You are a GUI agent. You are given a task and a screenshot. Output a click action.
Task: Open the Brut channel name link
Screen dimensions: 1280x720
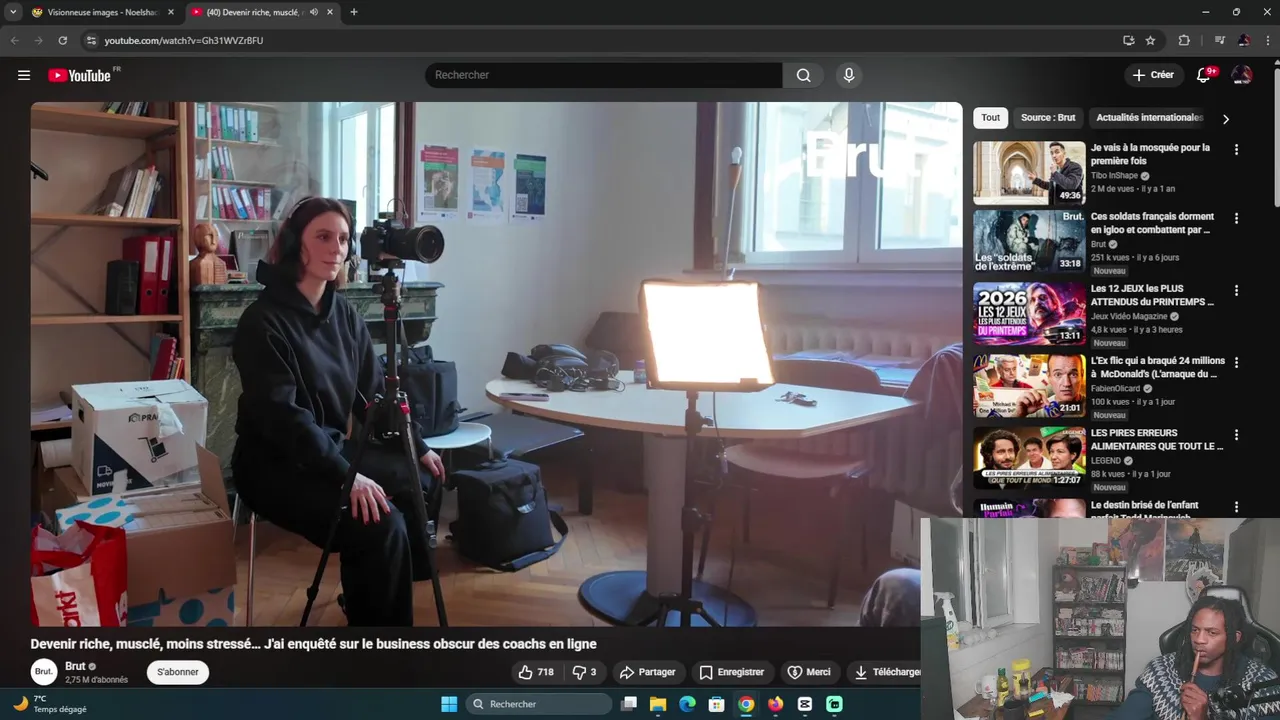point(75,666)
